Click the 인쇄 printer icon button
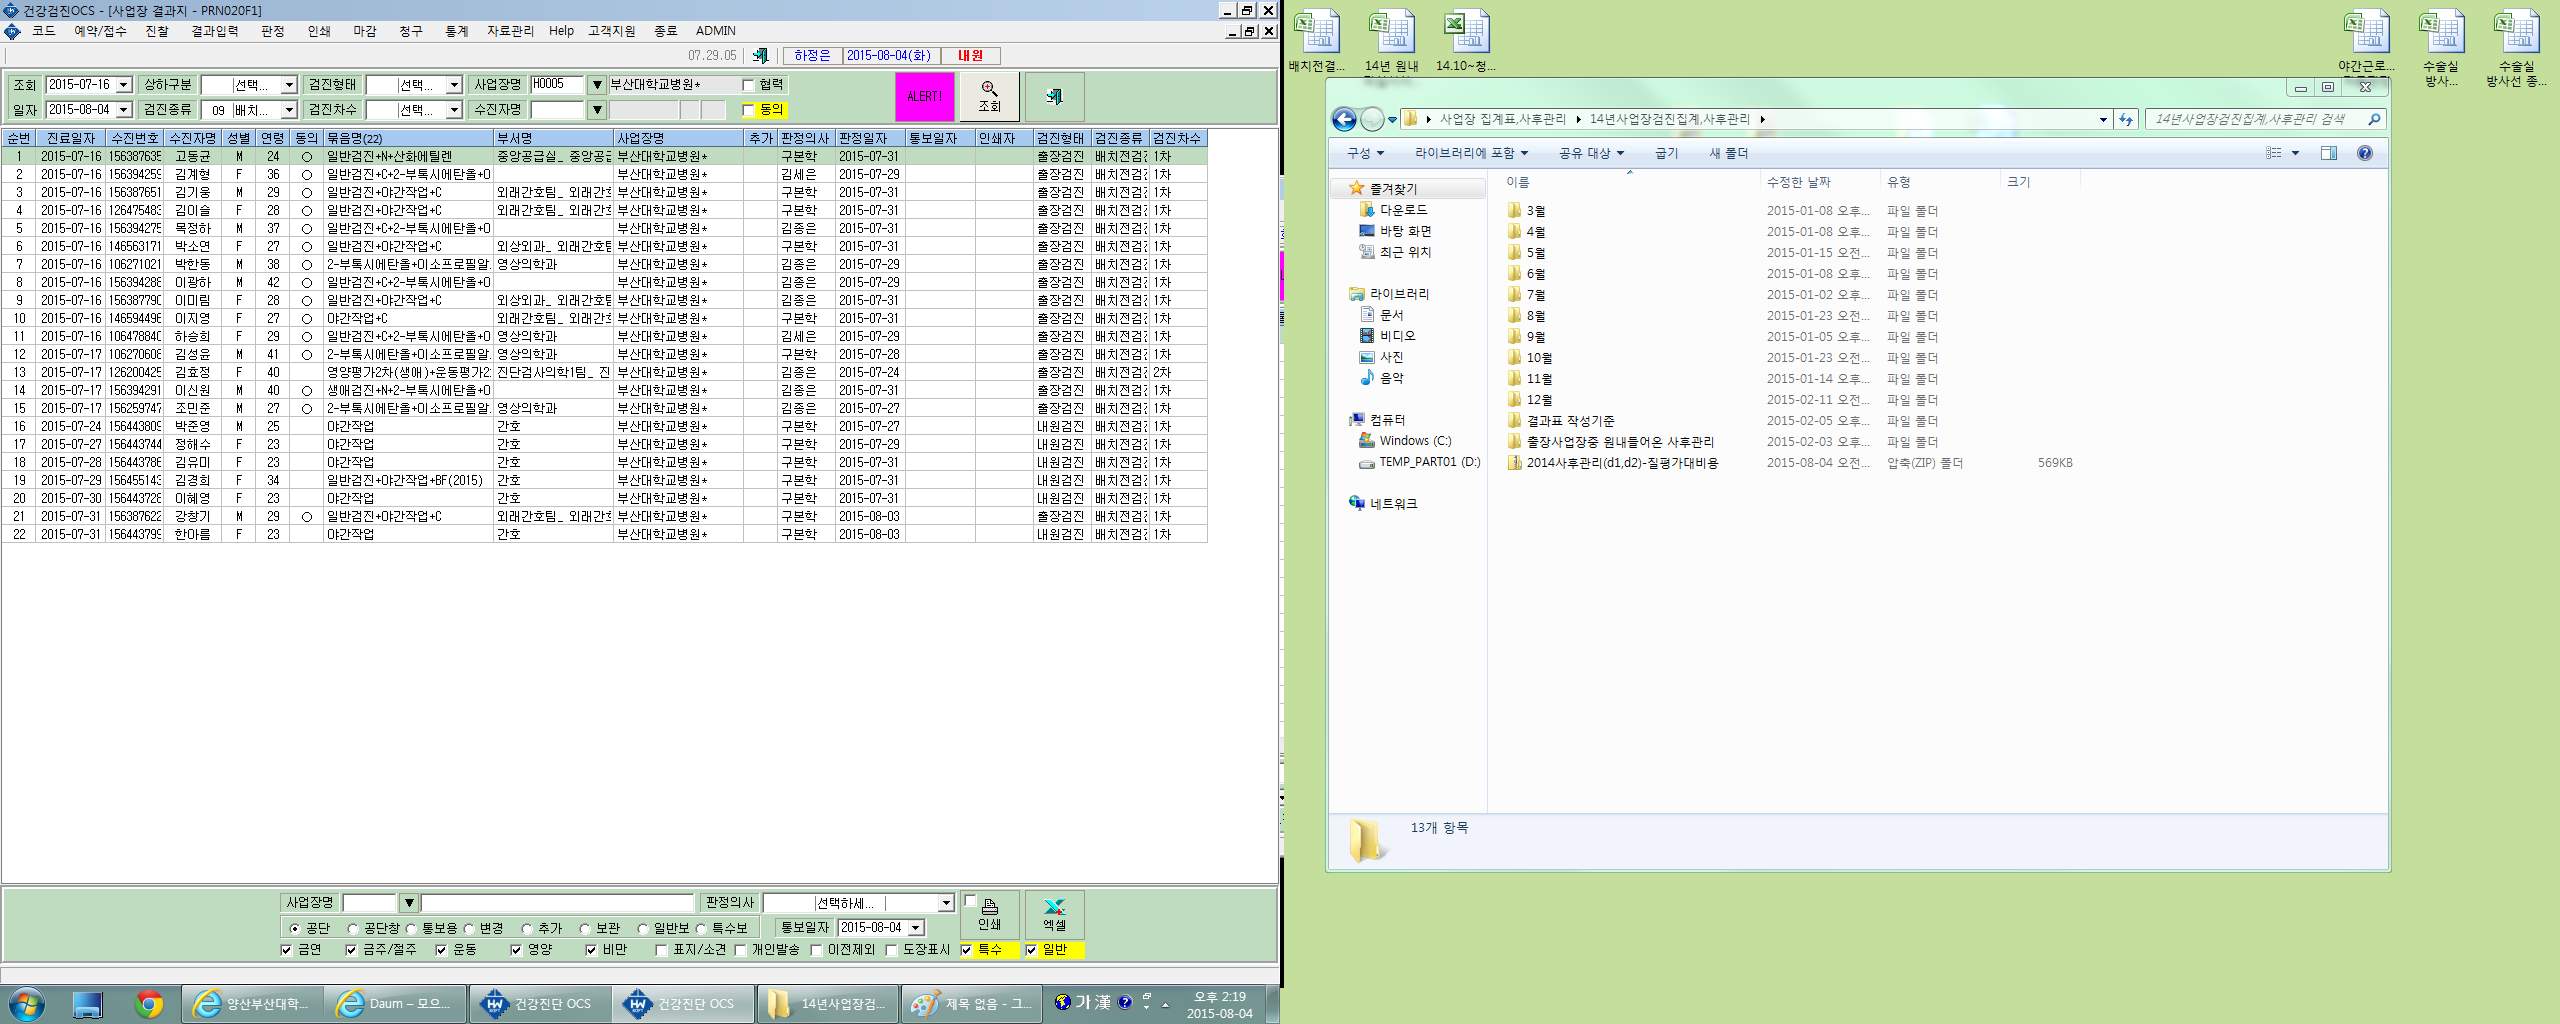 click(989, 914)
